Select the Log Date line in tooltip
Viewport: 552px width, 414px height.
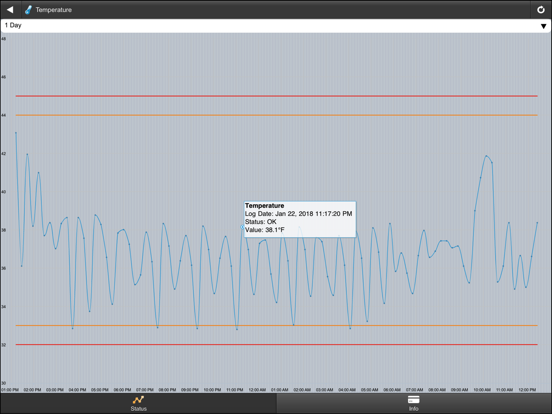pos(299,214)
